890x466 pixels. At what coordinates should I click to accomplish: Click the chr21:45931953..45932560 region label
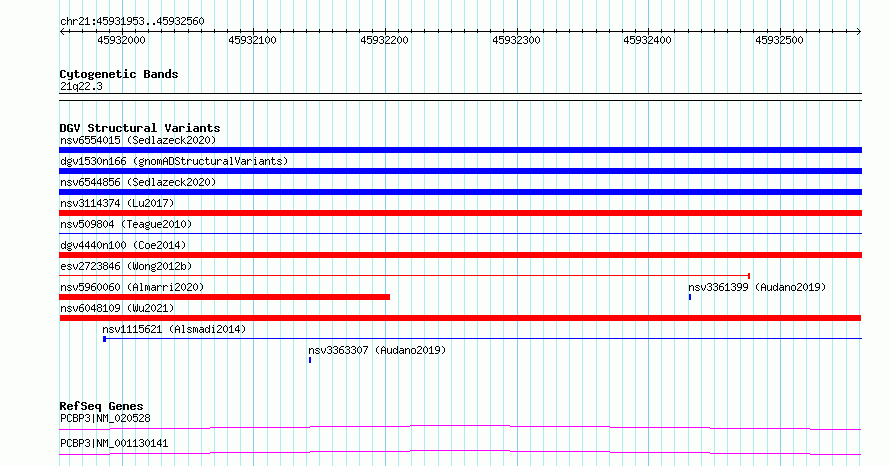point(132,21)
